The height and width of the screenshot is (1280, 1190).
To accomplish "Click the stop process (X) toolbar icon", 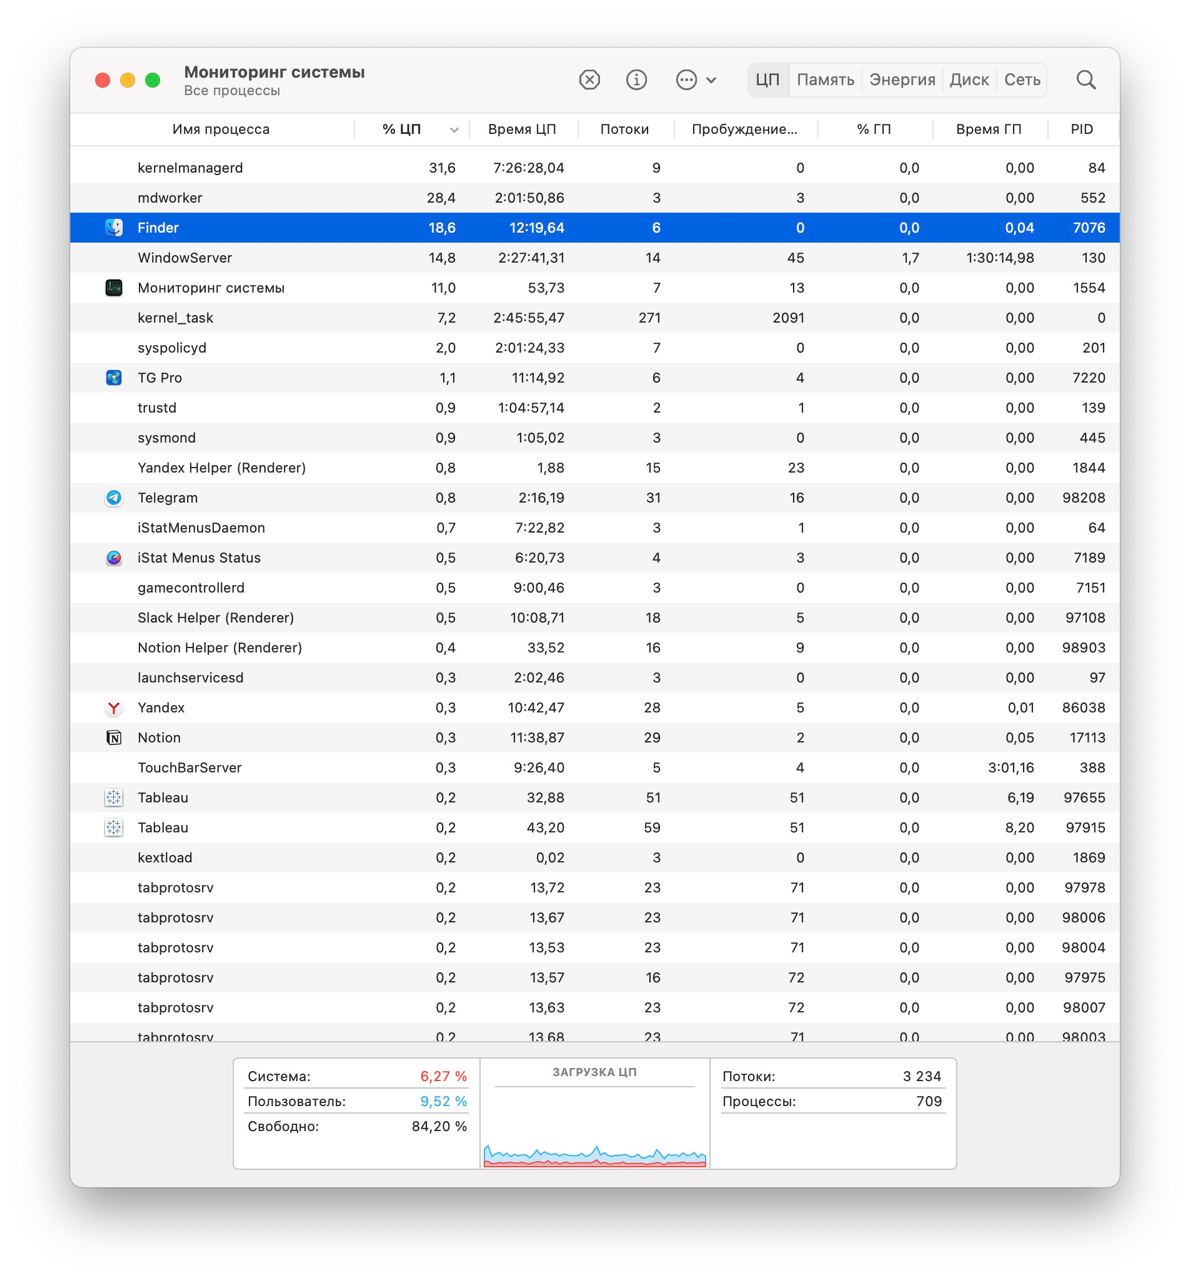I will coord(590,80).
